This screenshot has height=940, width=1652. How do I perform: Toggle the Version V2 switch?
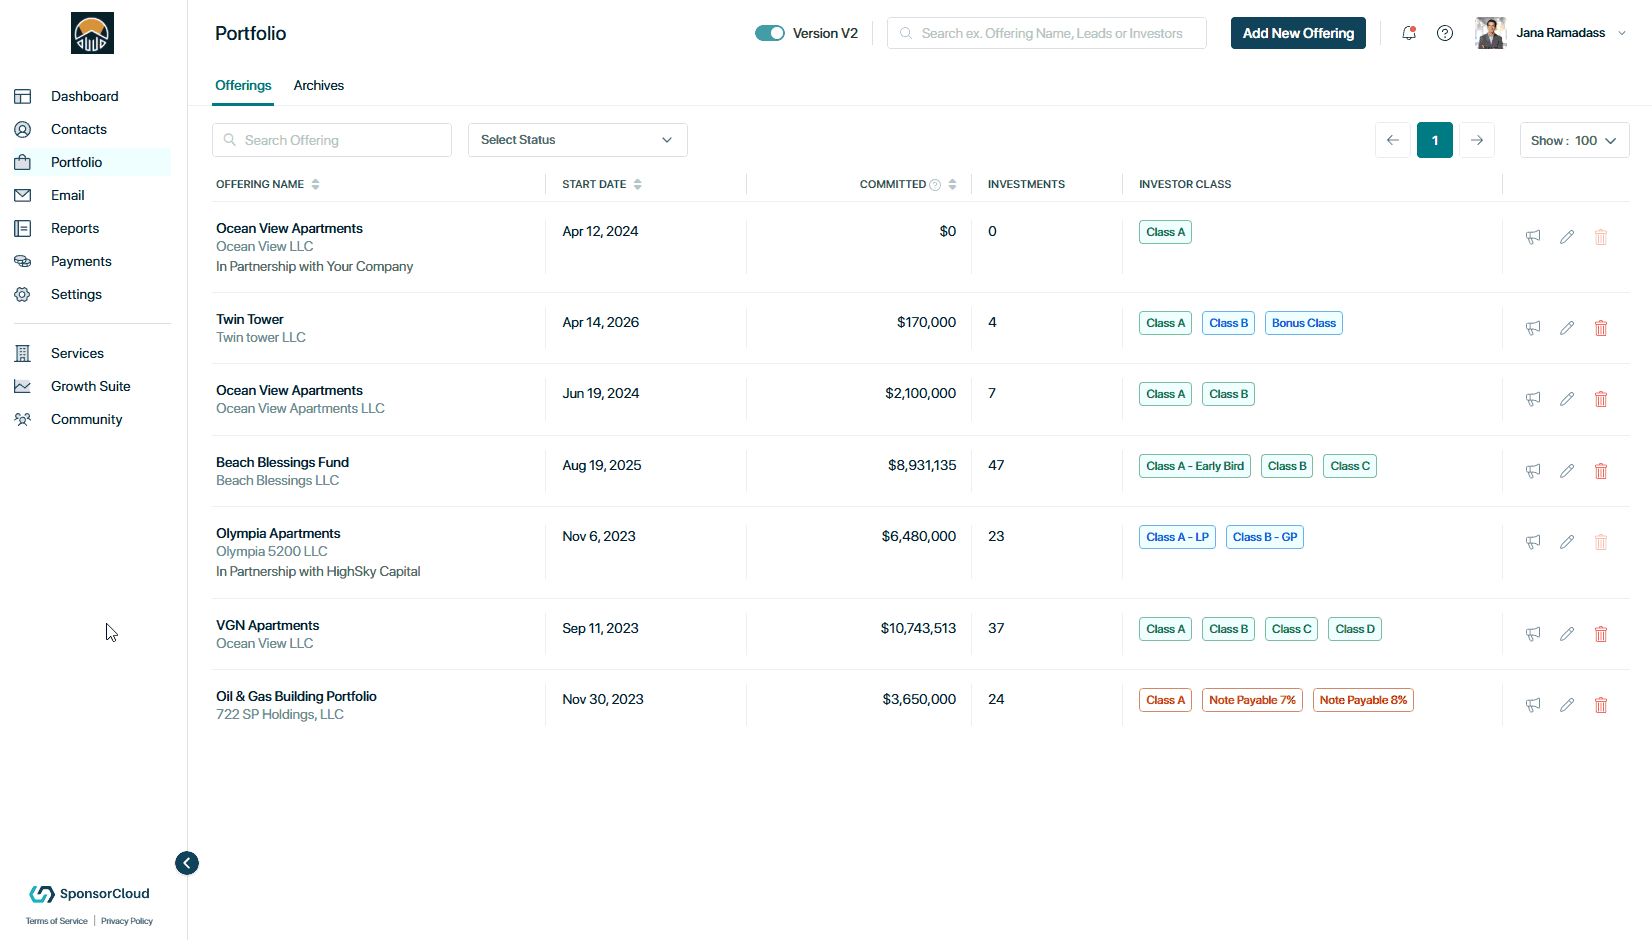[x=770, y=33]
